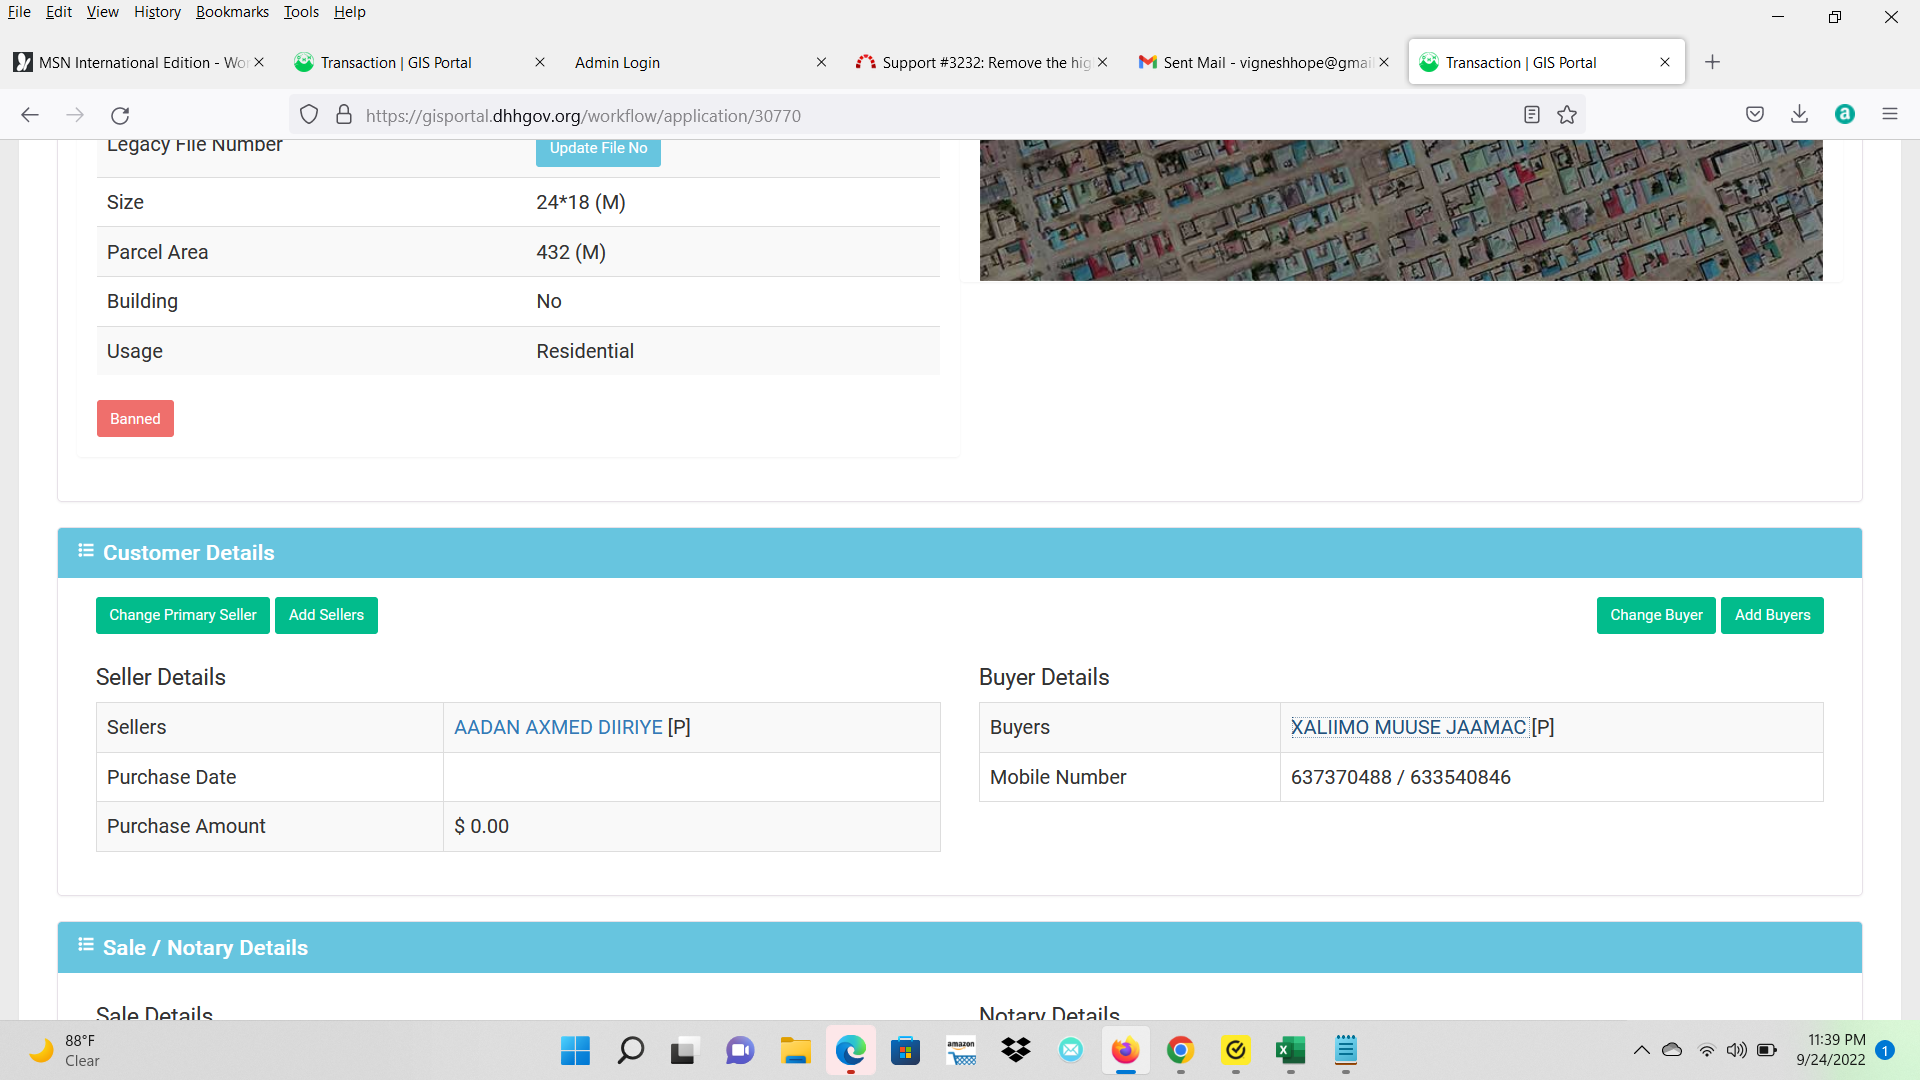
Task: Click the Sale / Notary Details header
Action: (960, 948)
